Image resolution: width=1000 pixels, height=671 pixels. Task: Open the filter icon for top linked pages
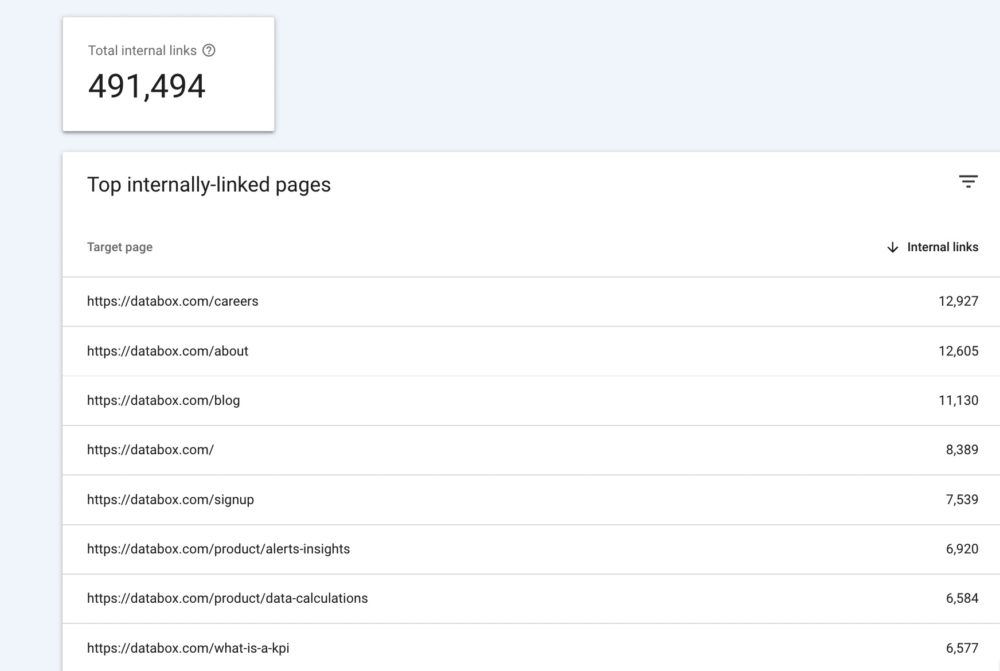pos(967,182)
